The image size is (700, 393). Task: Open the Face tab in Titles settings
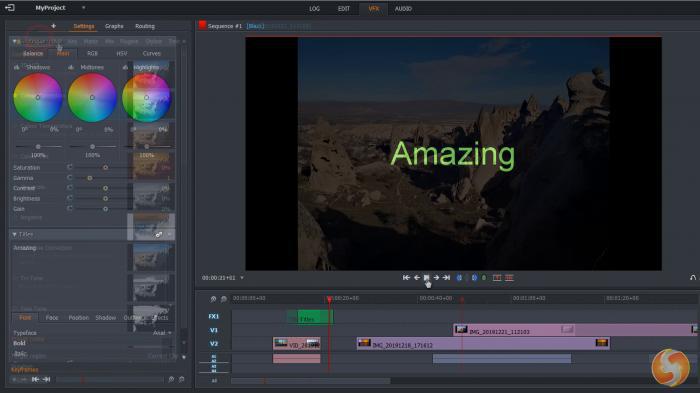pos(52,318)
